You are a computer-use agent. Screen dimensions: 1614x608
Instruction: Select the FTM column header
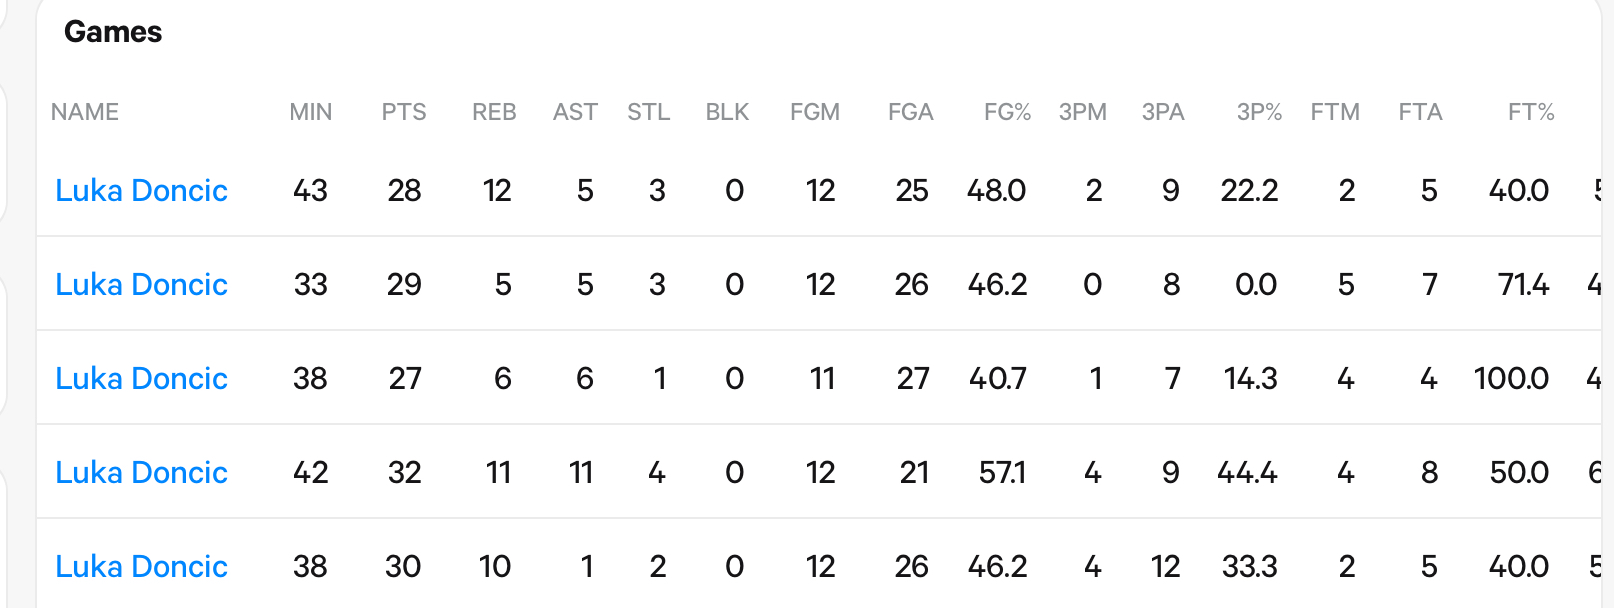tap(1335, 112)
